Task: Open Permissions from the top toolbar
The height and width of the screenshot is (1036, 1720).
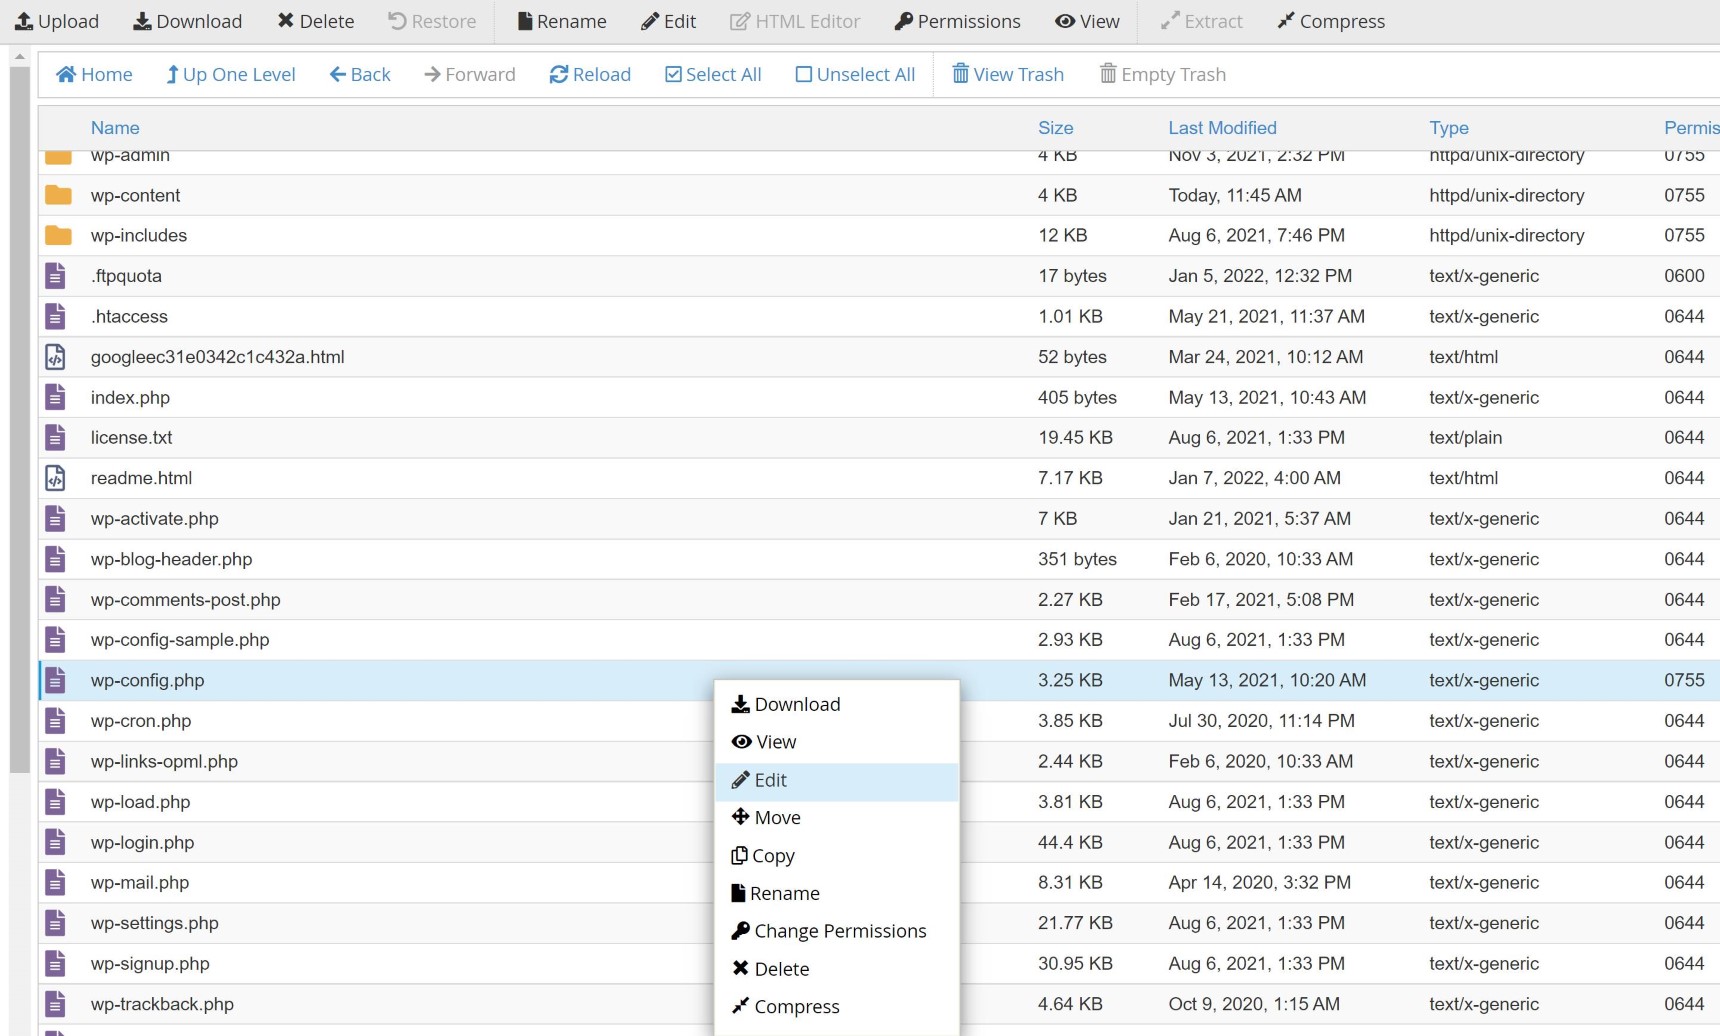Action: click(958, 21)
